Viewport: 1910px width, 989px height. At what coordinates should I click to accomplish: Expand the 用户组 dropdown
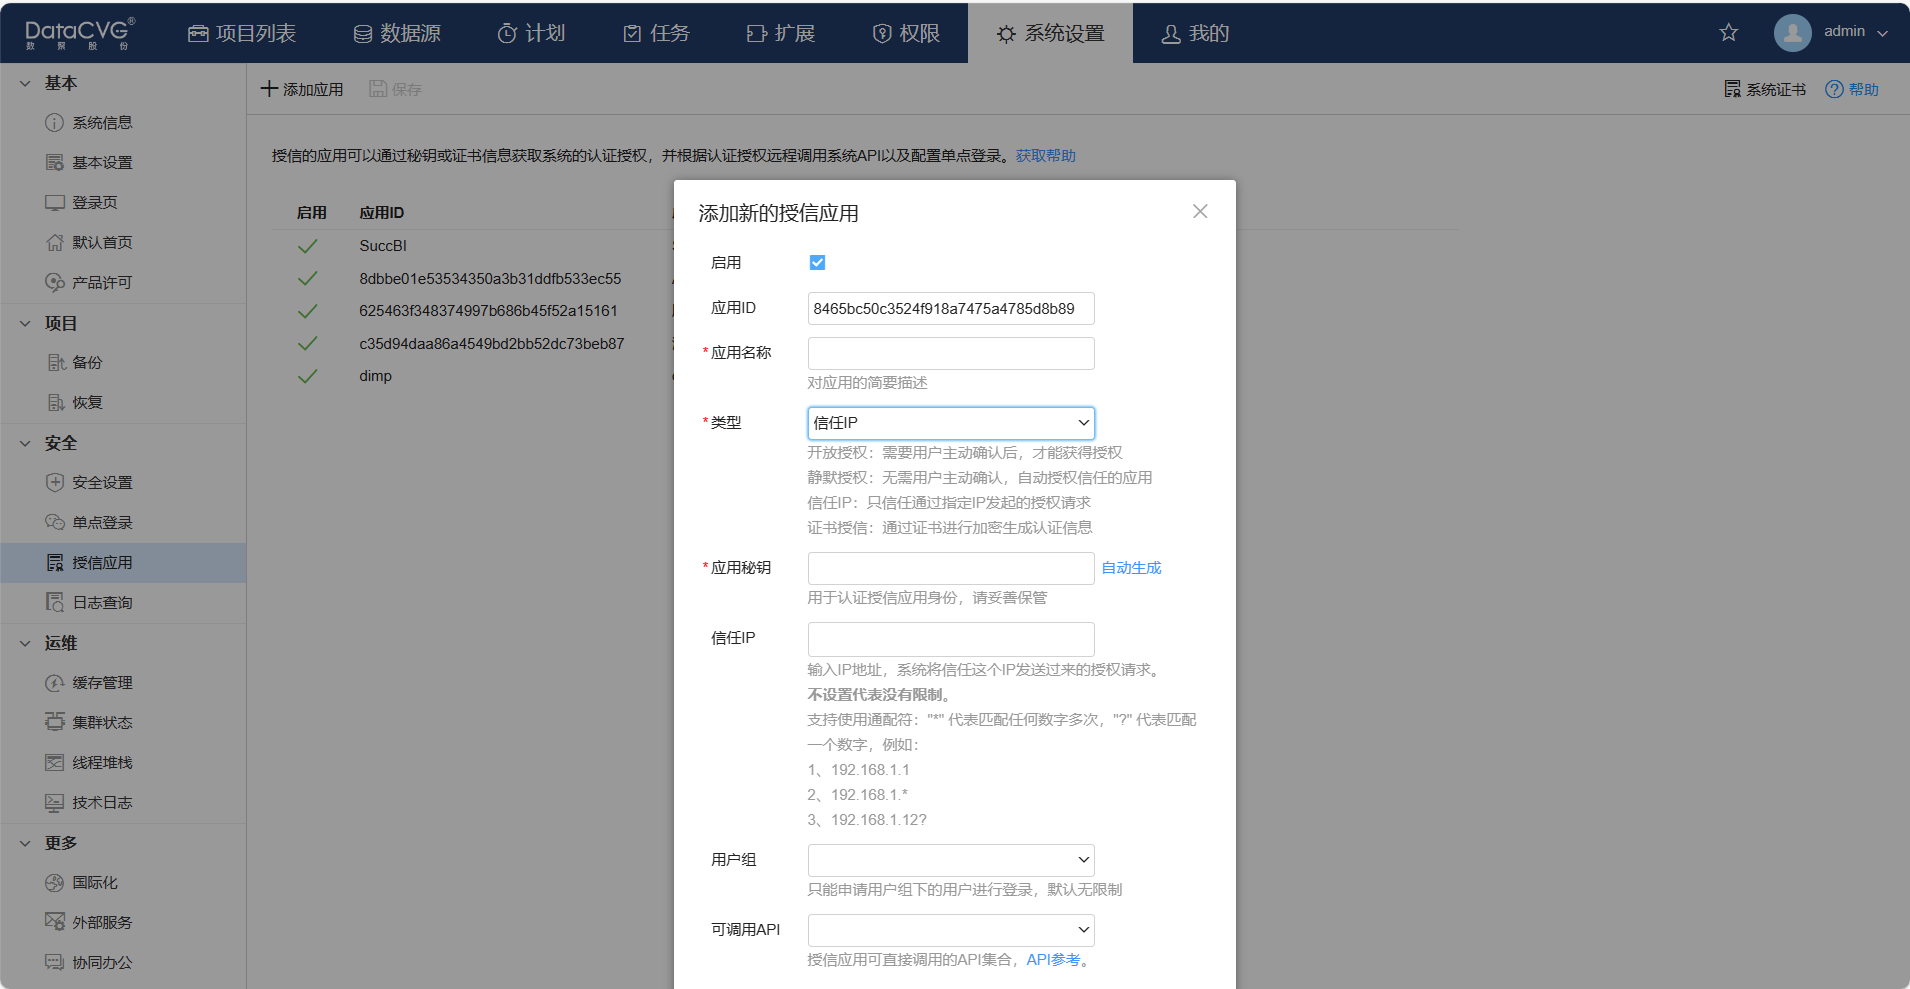click(950, 860)
